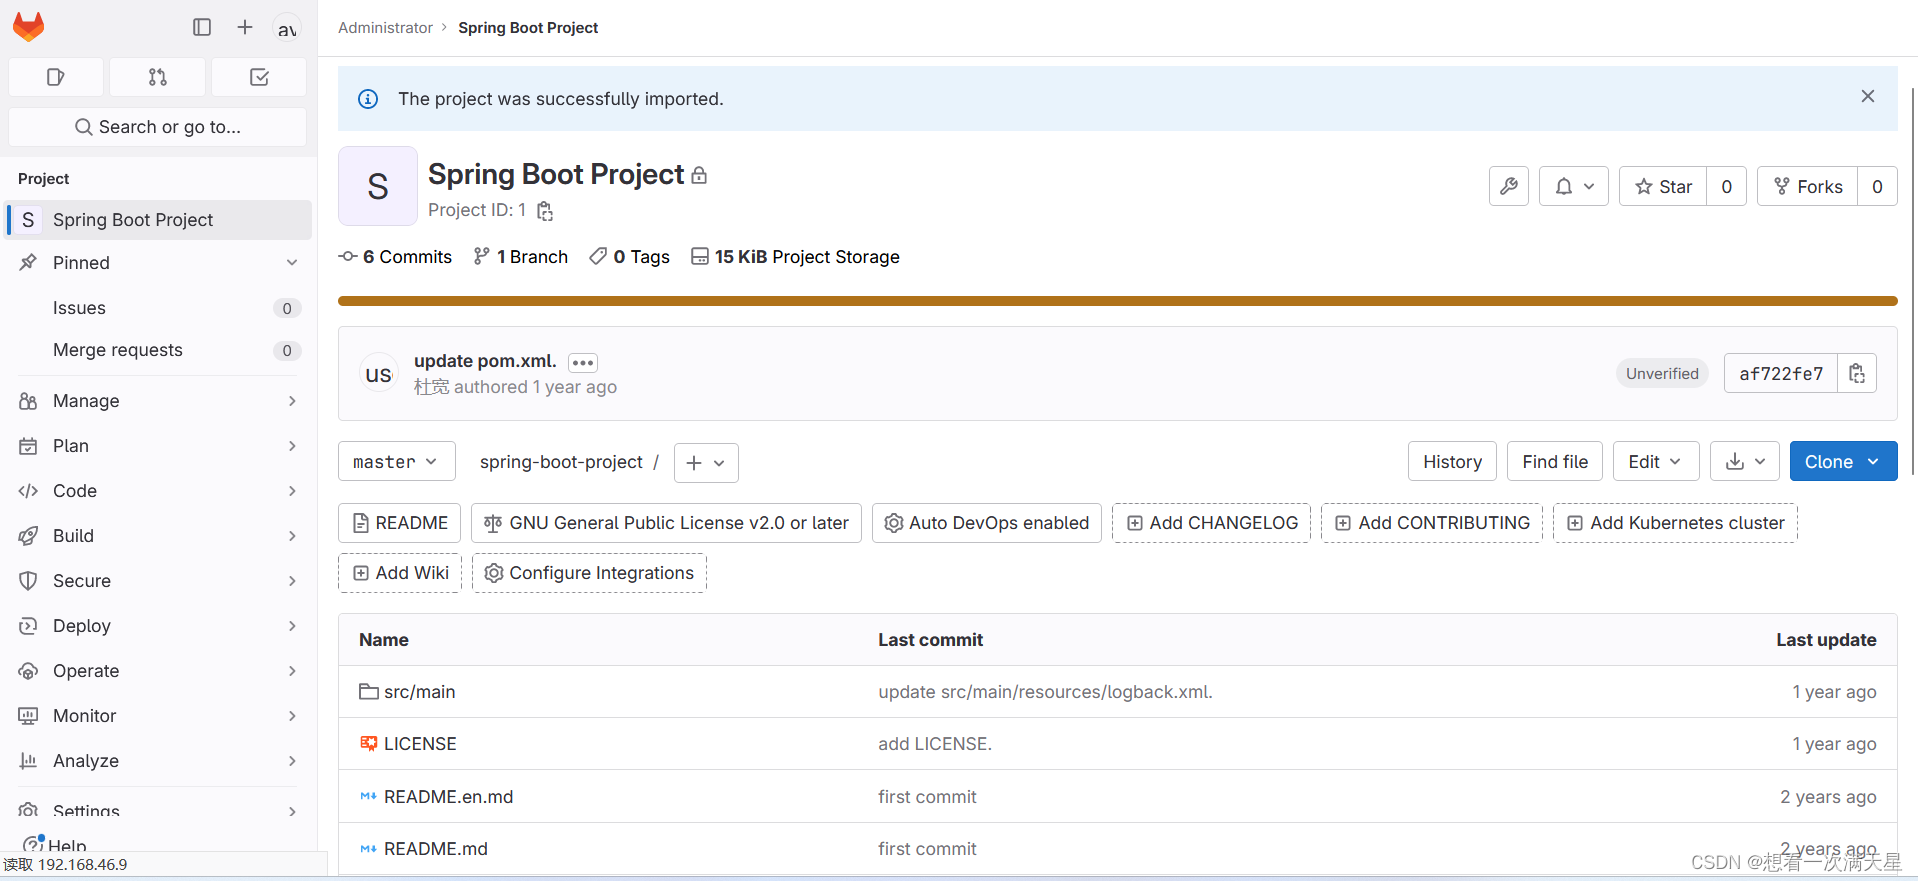The height and width of the screenshot is (881, 1918).
Task: Click the Forks button
Action: tap(1808, 186)
